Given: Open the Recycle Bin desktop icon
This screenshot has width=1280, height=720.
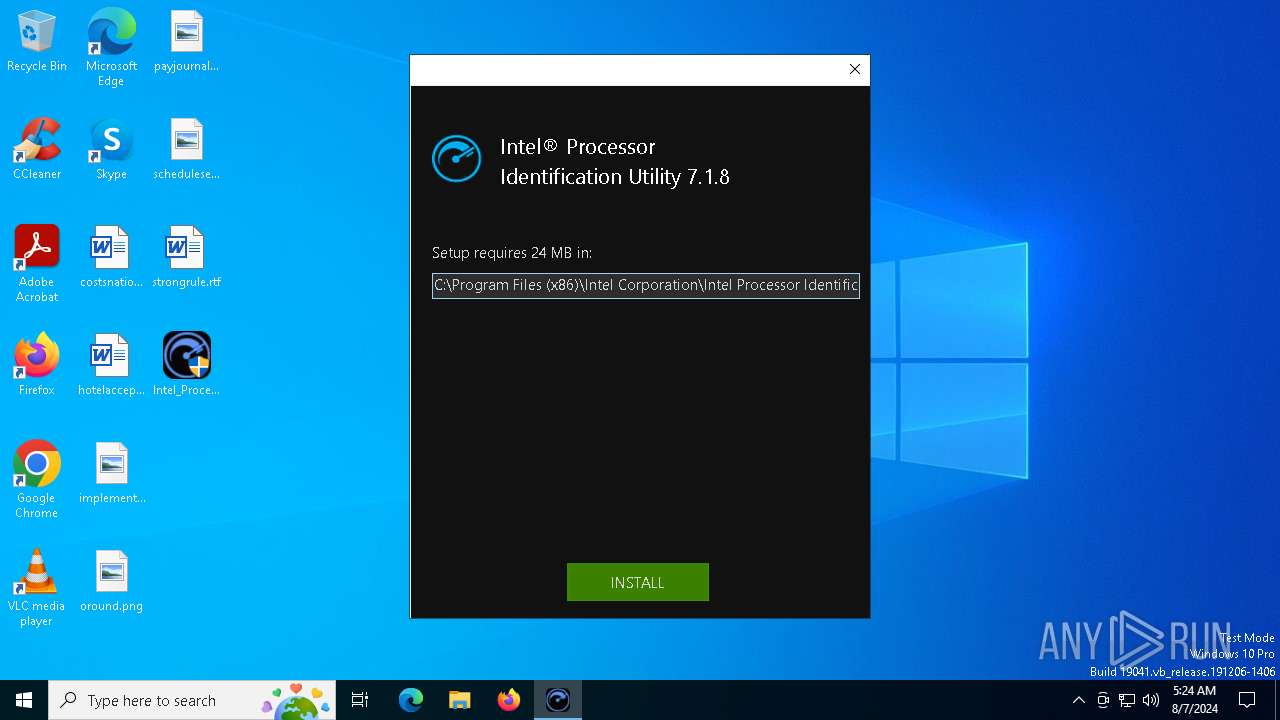Looking at the screenshot, I should click(x=37, y=42).
